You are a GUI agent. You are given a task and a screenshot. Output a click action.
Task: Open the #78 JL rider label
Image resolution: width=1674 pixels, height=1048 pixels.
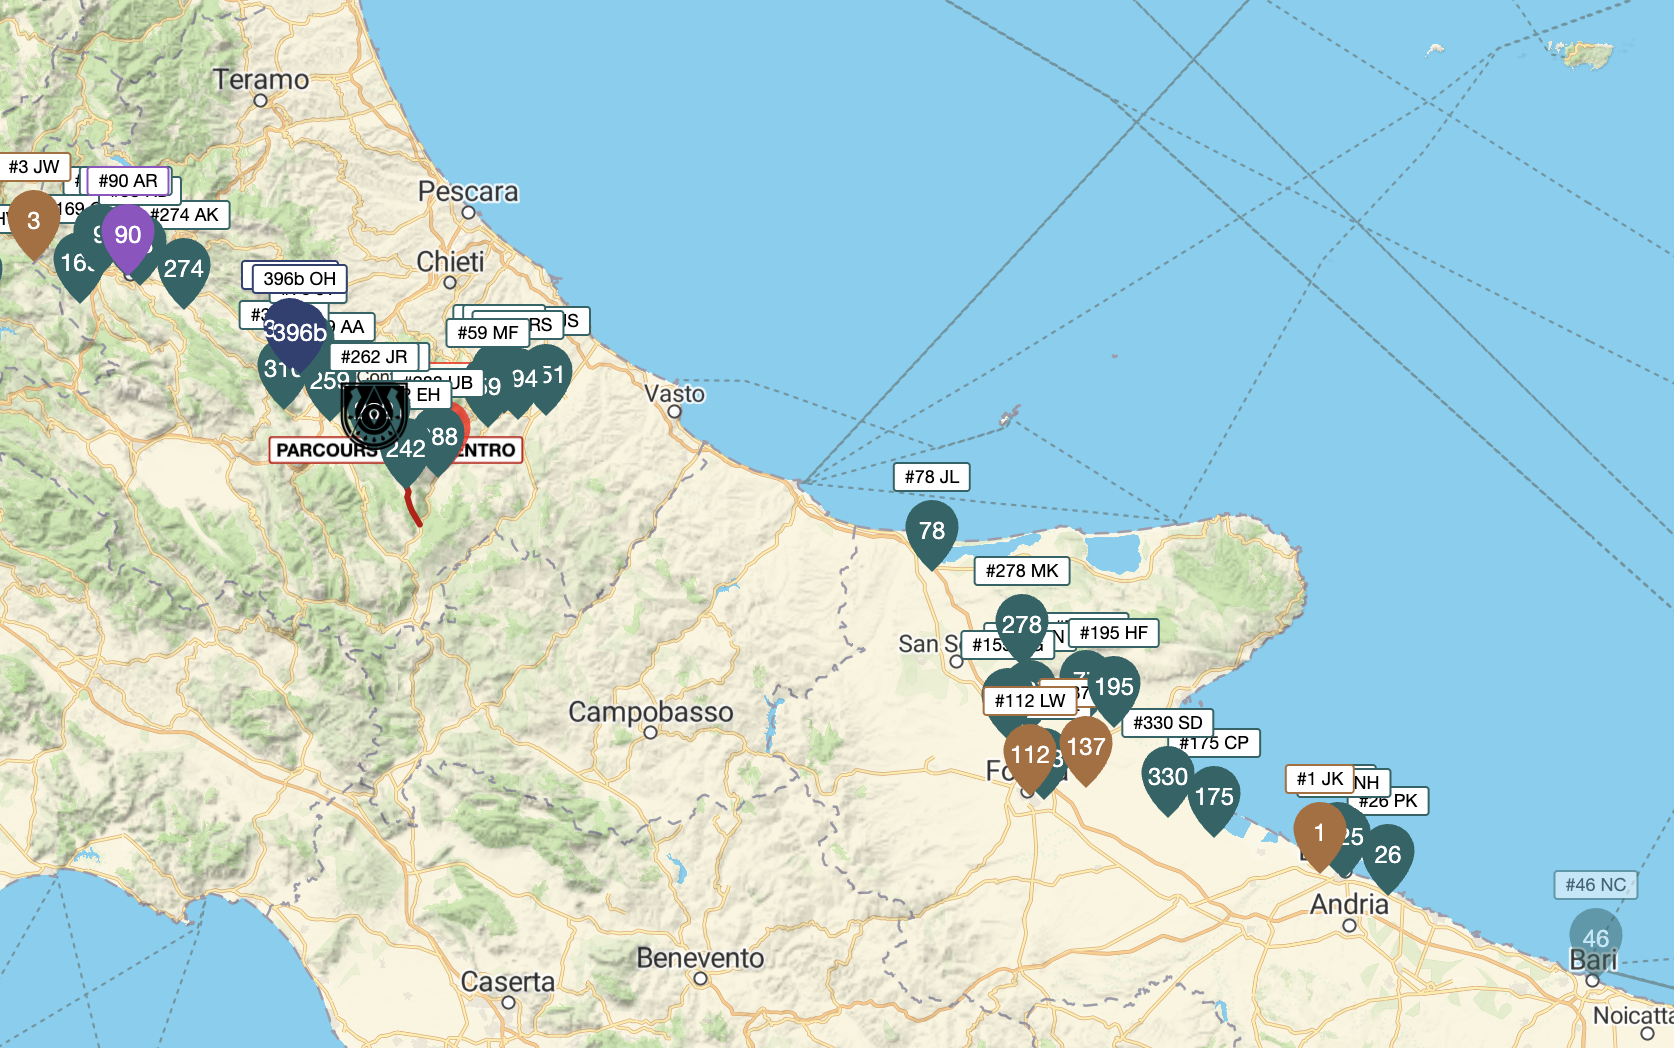click(x=931, y=477)
